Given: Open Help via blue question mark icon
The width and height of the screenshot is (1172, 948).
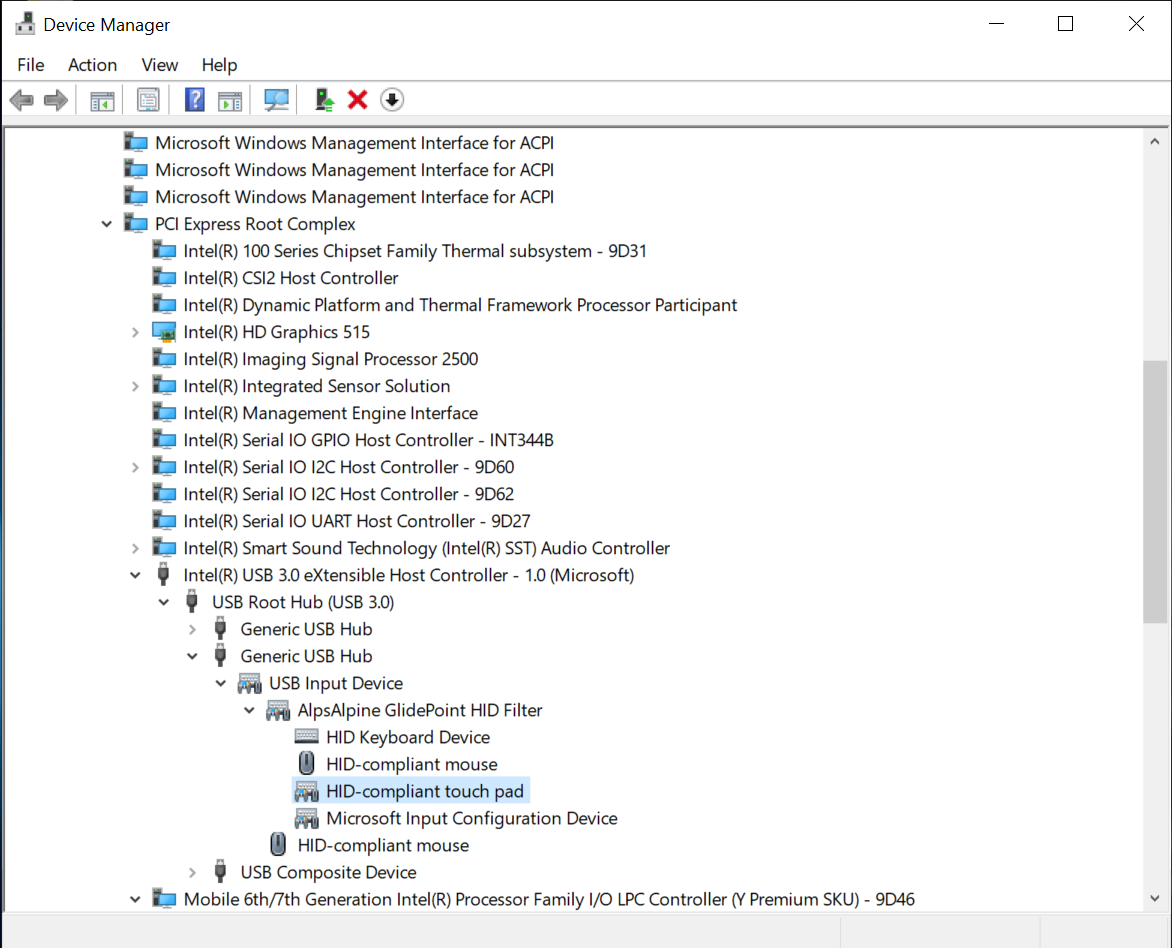Looking at the screenshot, I should coord(195,100).
